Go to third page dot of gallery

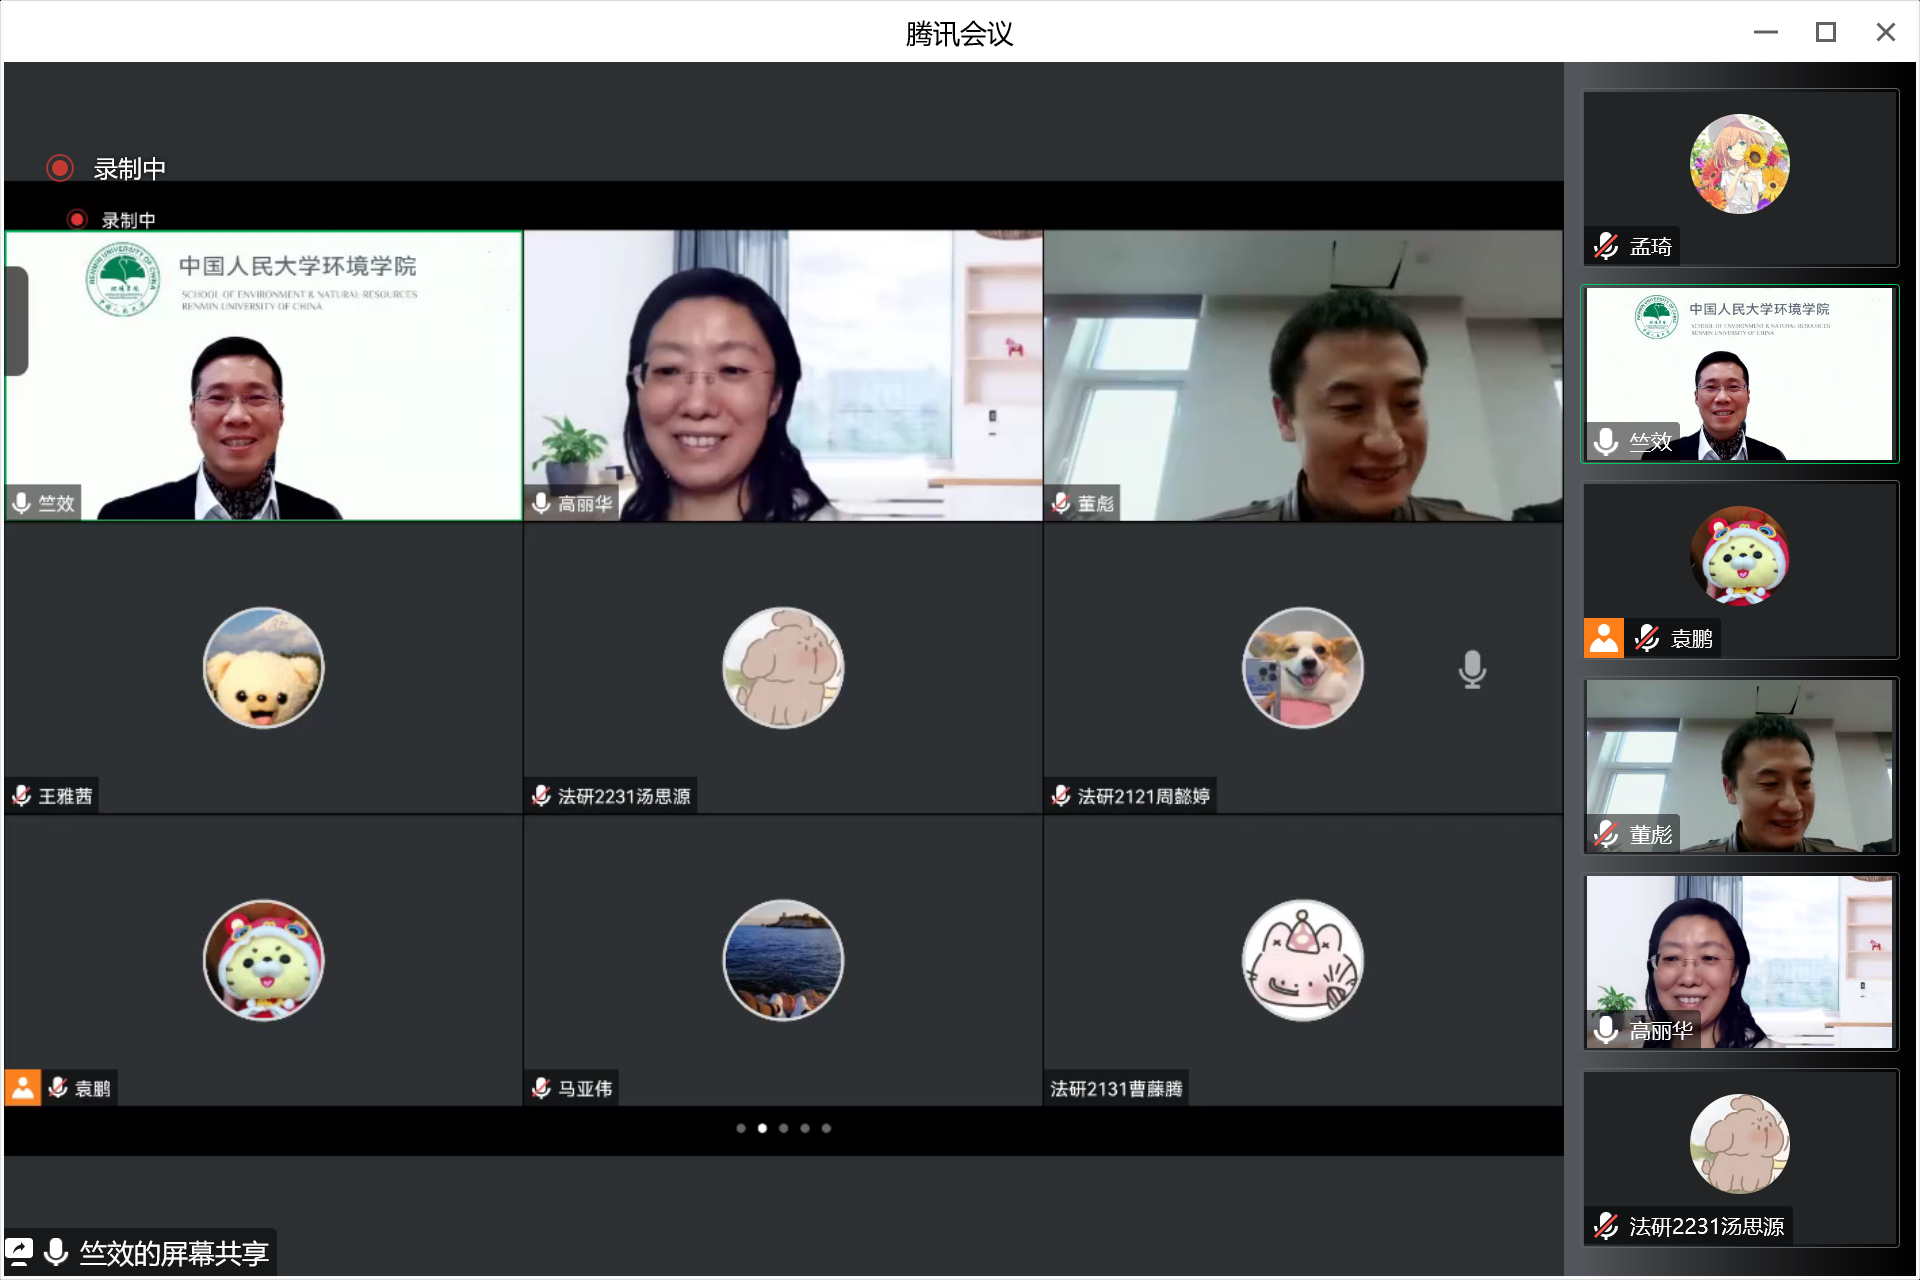coord(784,1128)
